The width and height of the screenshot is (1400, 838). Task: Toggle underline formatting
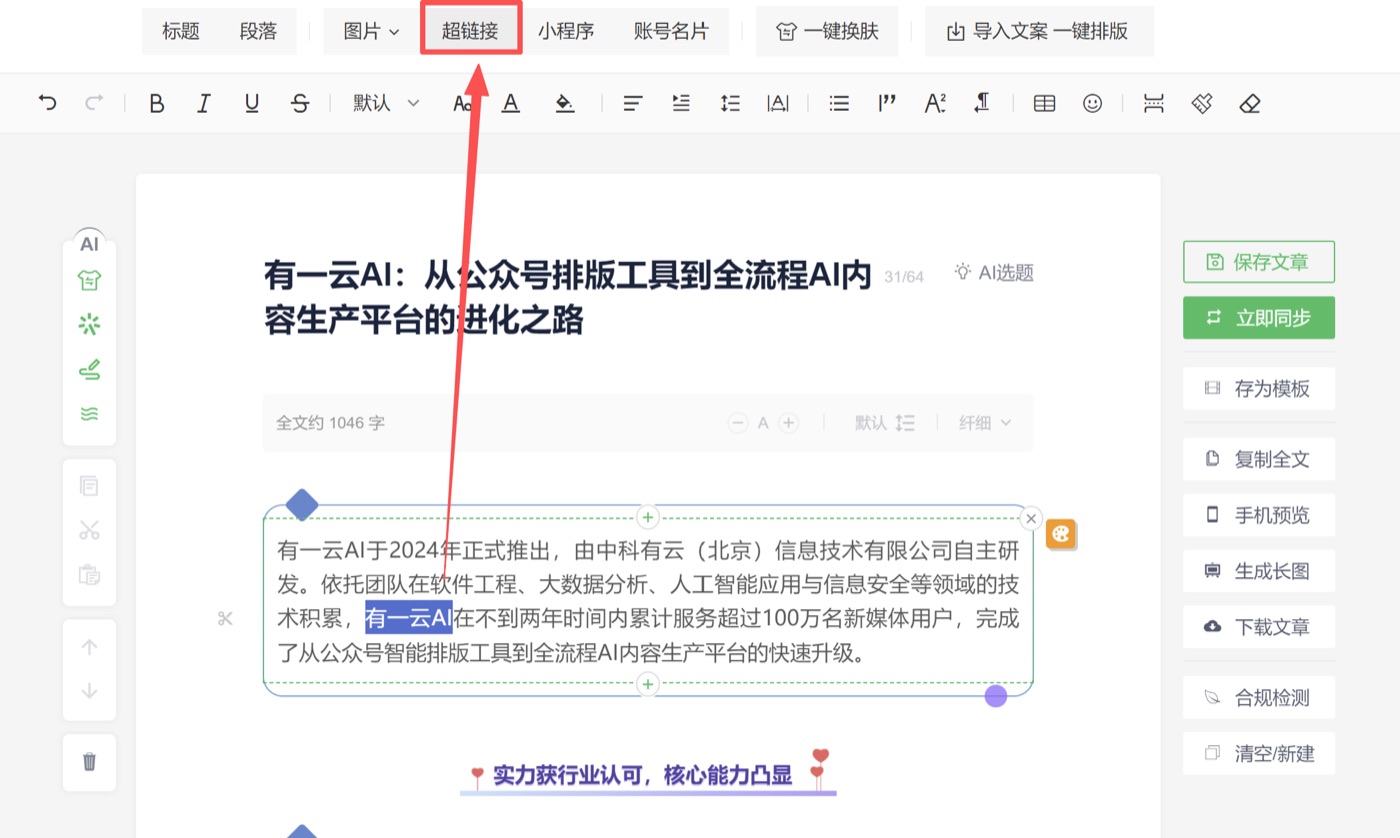pyautogui.click(x=252, y=102)
